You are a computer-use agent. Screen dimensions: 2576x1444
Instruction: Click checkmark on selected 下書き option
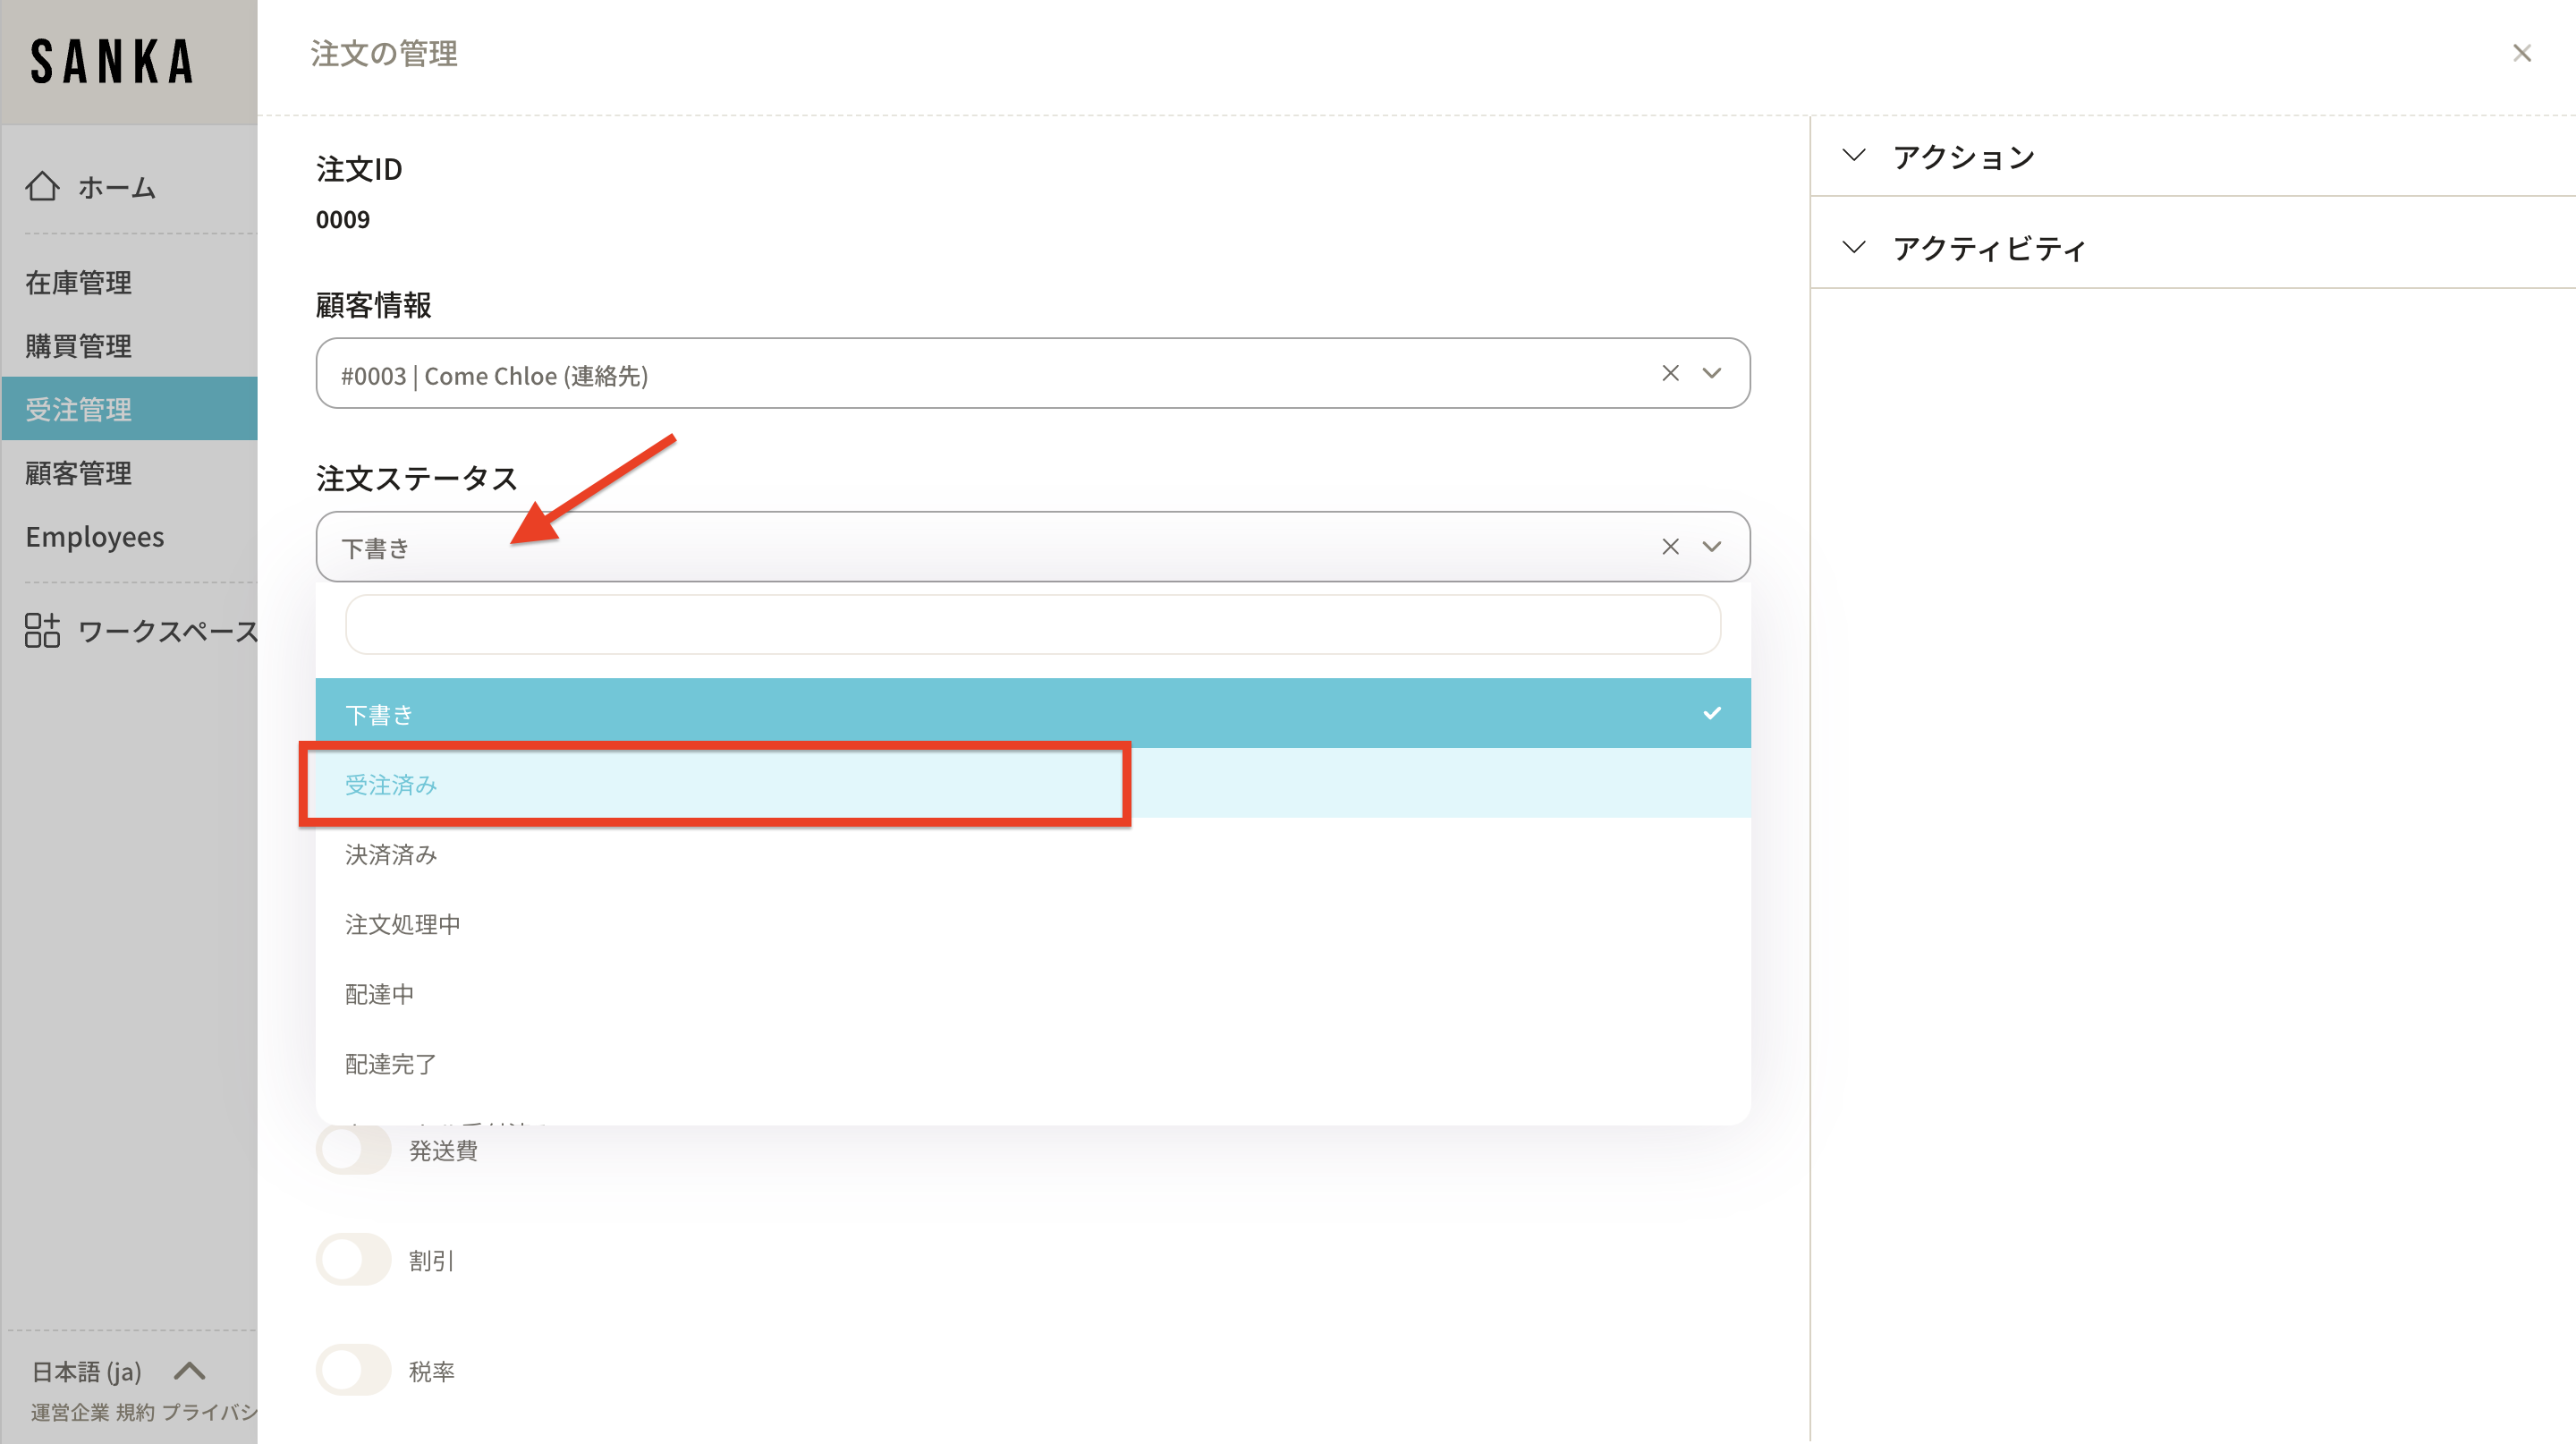tap(1712, 713)
